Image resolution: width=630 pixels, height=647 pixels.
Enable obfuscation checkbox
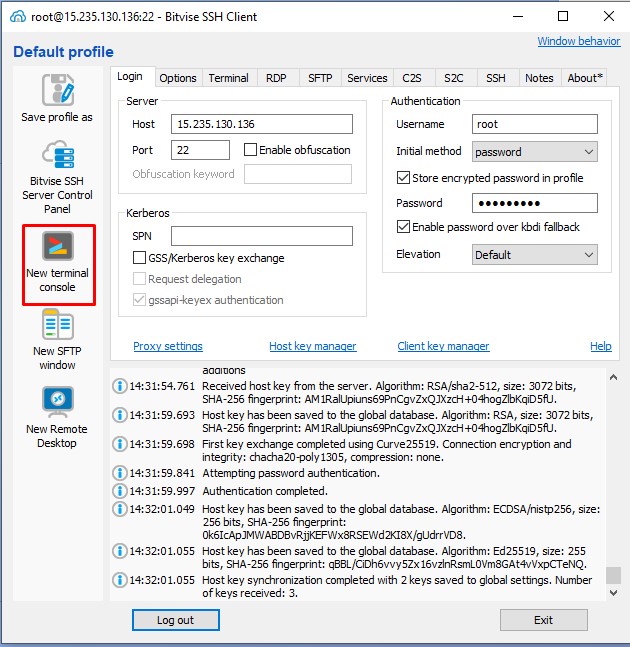point(251,150)
